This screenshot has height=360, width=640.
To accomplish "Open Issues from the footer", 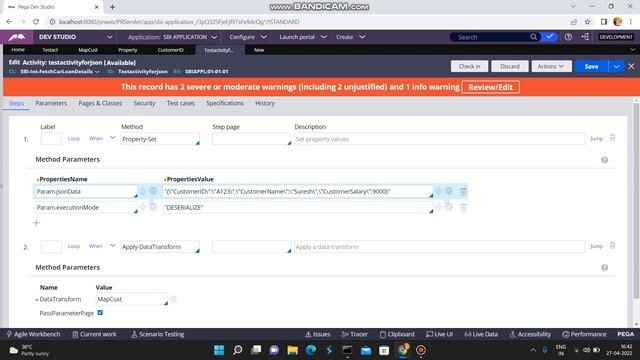I will coord(318,334).
